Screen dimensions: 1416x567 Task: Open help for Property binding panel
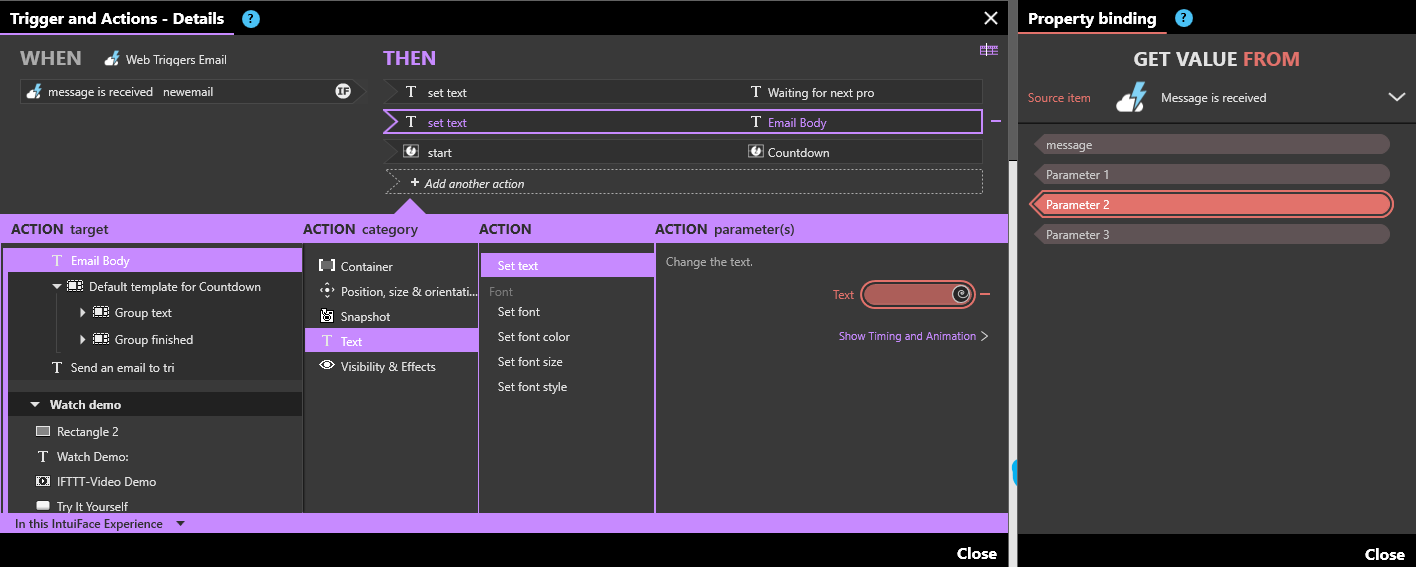click(1184, 18)
